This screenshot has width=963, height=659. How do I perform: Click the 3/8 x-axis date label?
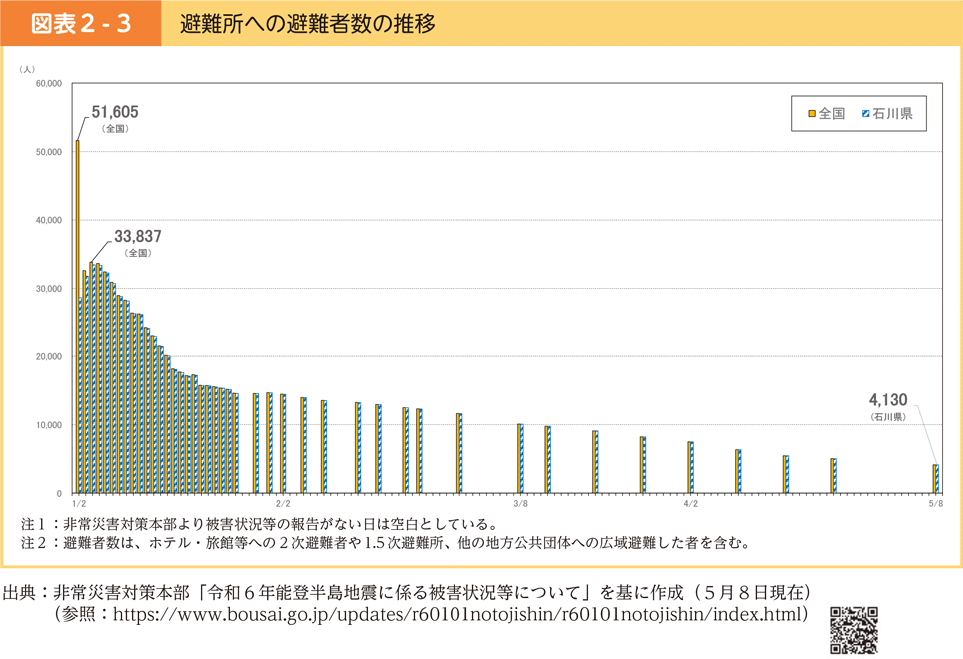click(x=520, y=504)
